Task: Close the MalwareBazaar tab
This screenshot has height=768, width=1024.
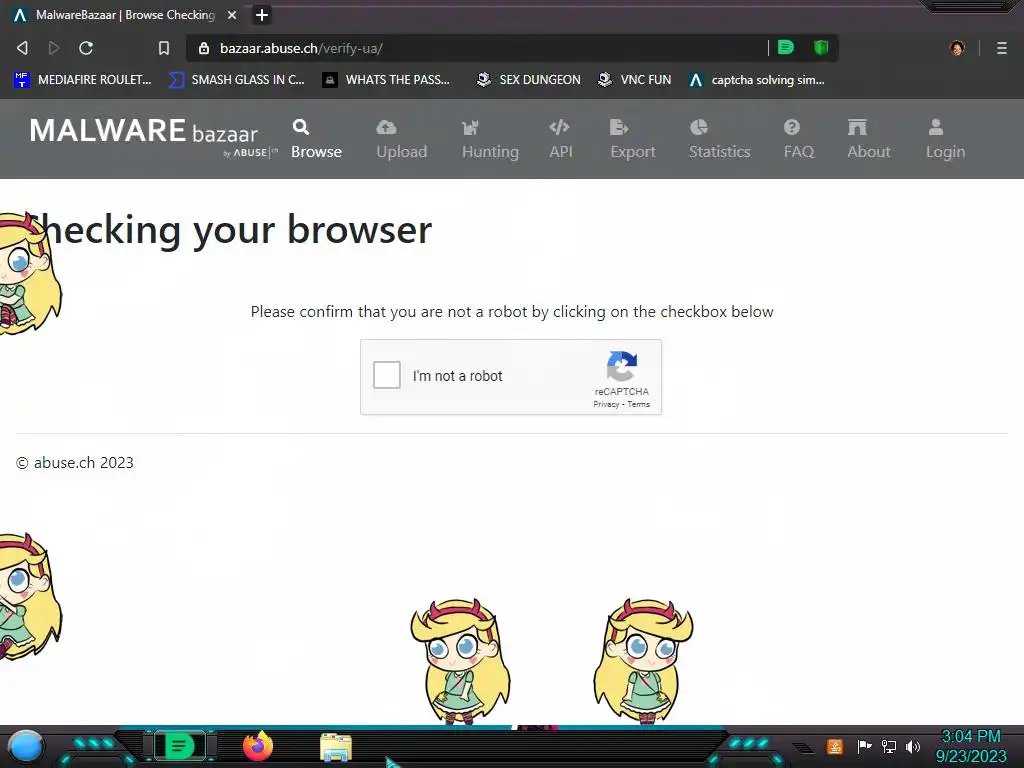Action: [x=232, y=15]
